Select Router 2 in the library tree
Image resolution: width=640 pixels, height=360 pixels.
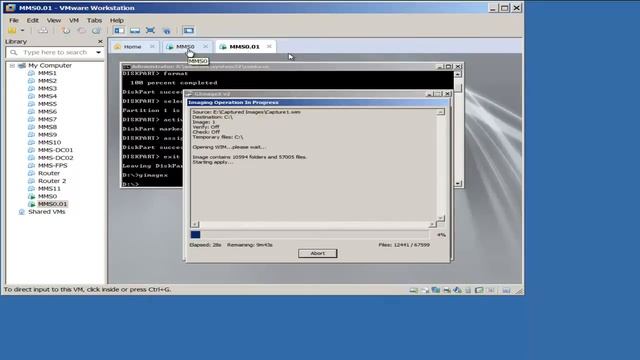[x=52, y=181]
